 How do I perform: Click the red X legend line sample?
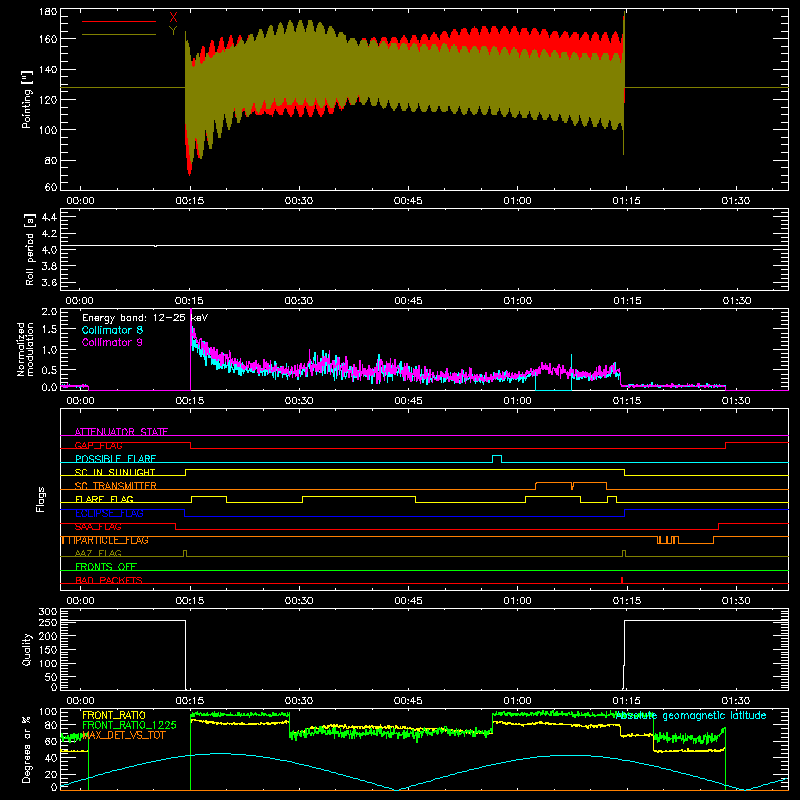coord(119,21)
